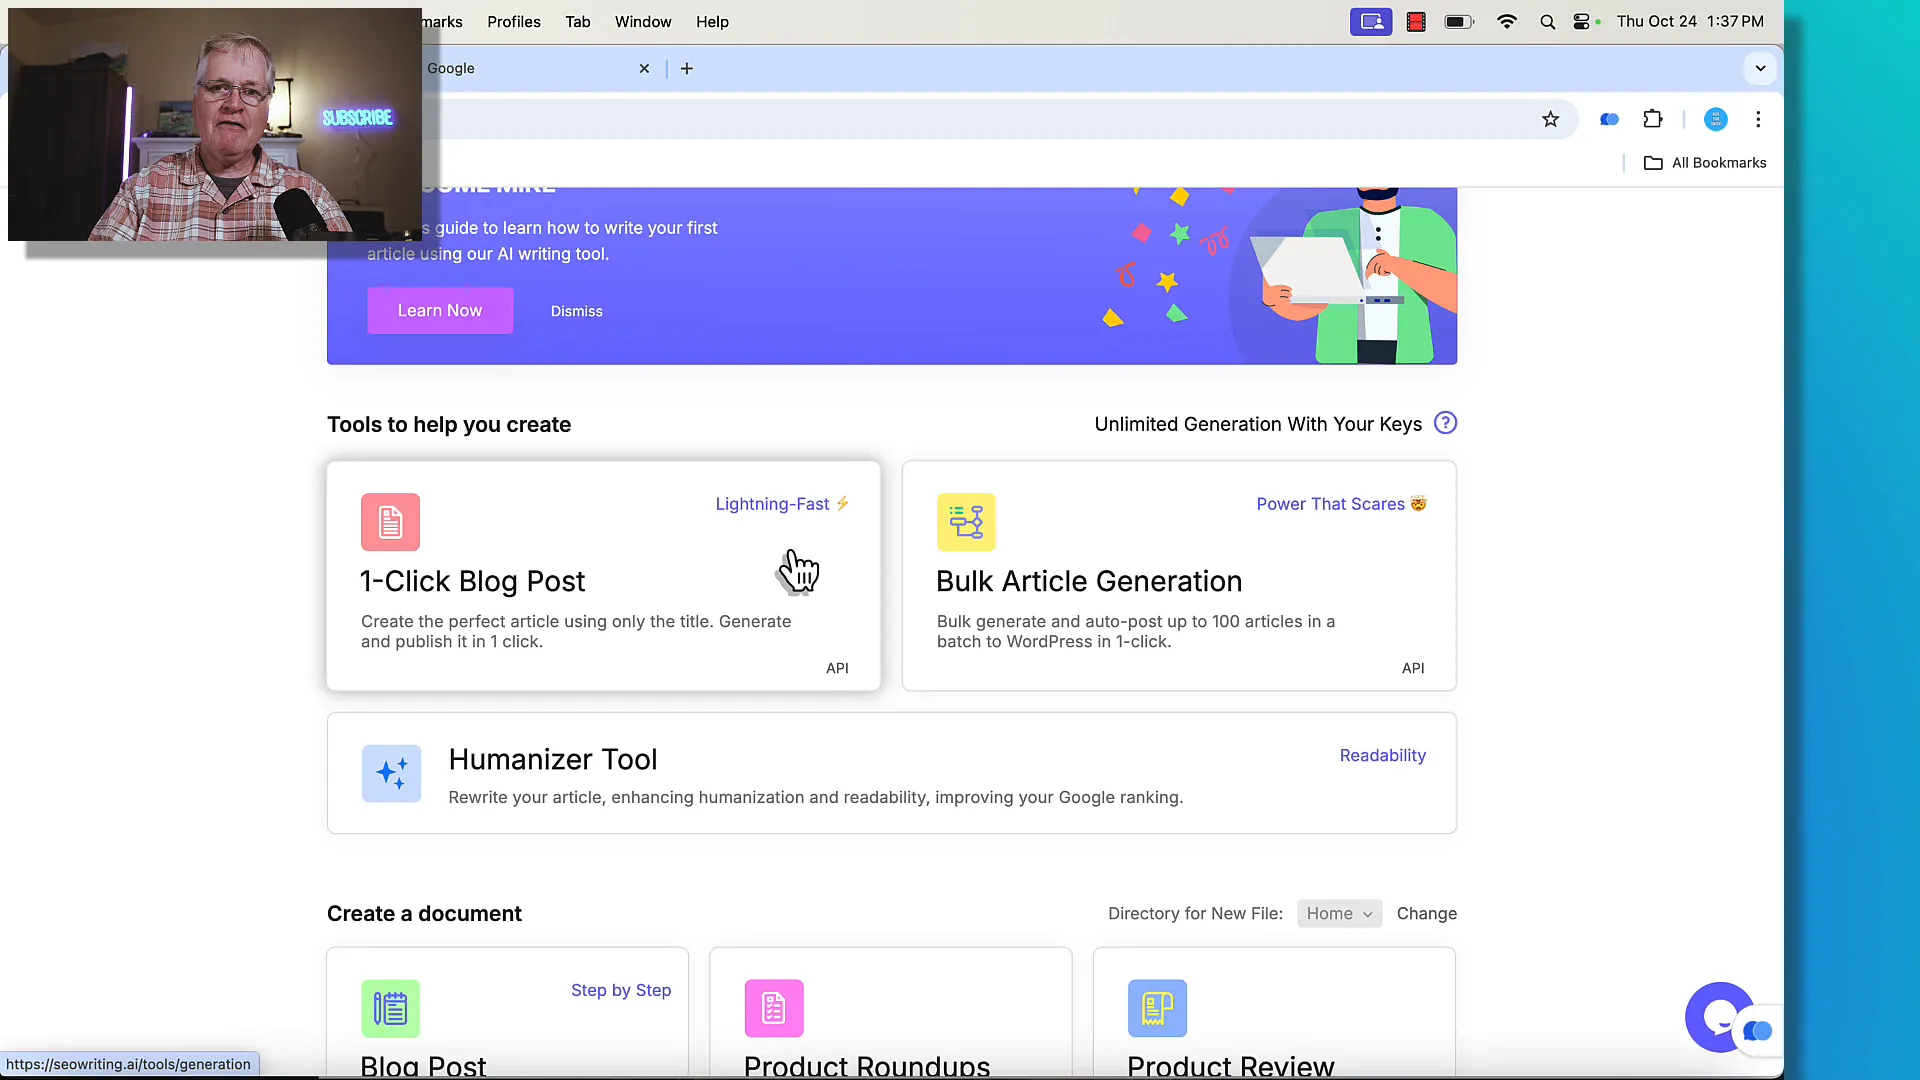
Task: Click the Unlimited Generation help toggle
Action: (1445, 423)
